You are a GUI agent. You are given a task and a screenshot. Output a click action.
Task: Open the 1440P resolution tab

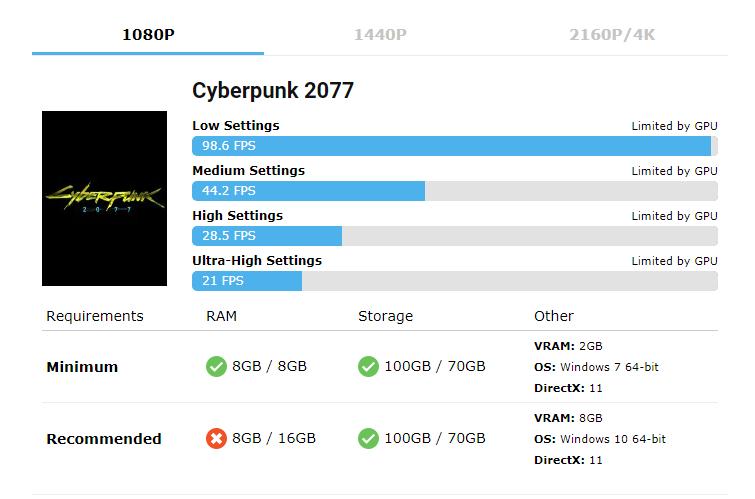pyautogui.click(x=380, y=35)
